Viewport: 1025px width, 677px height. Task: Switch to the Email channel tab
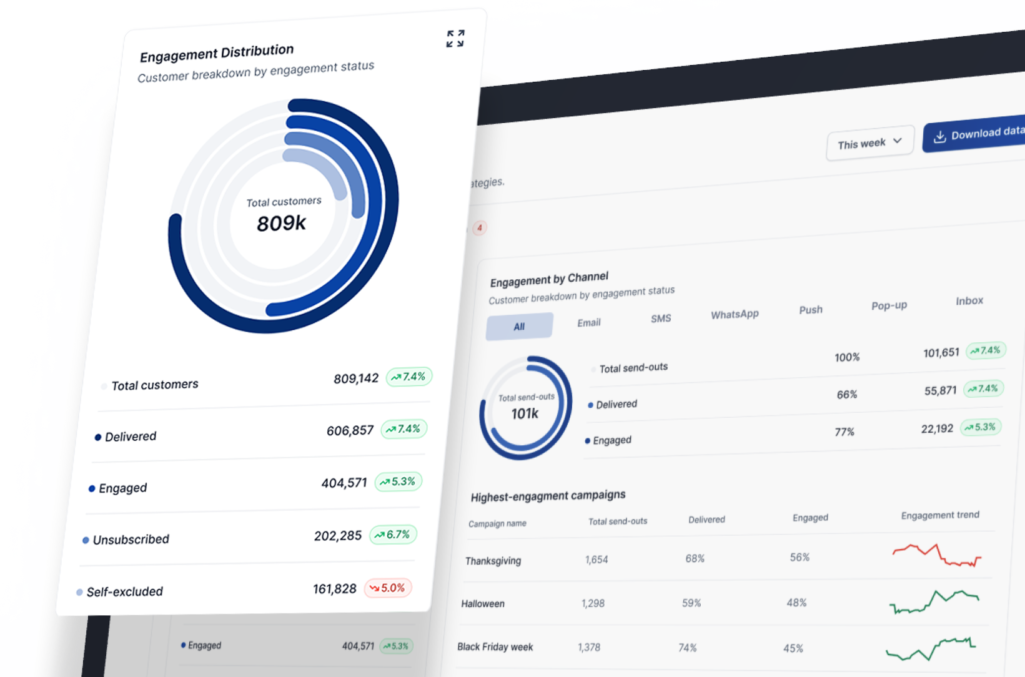tap(589, 322)
